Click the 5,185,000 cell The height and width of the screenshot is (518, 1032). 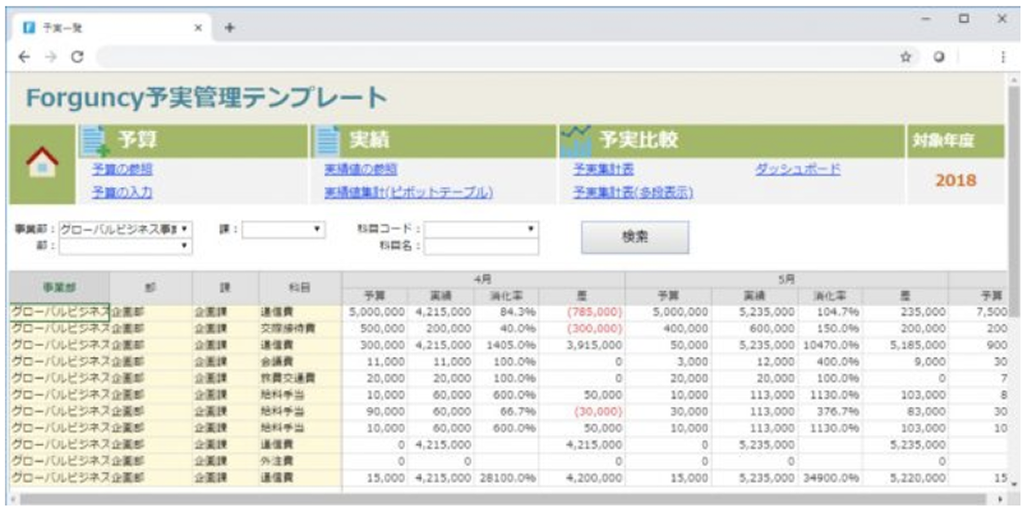pyautogui.click(x=906, y=345)
